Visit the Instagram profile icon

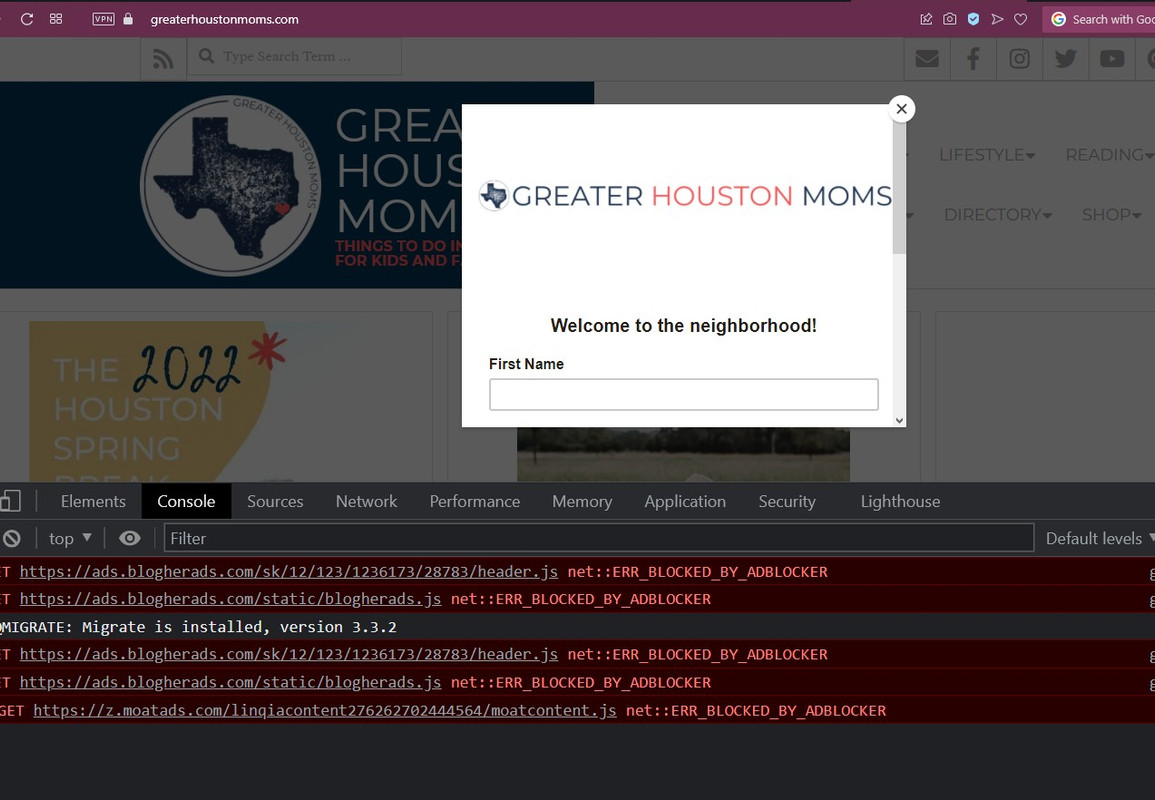click(x=1019, y=58)
